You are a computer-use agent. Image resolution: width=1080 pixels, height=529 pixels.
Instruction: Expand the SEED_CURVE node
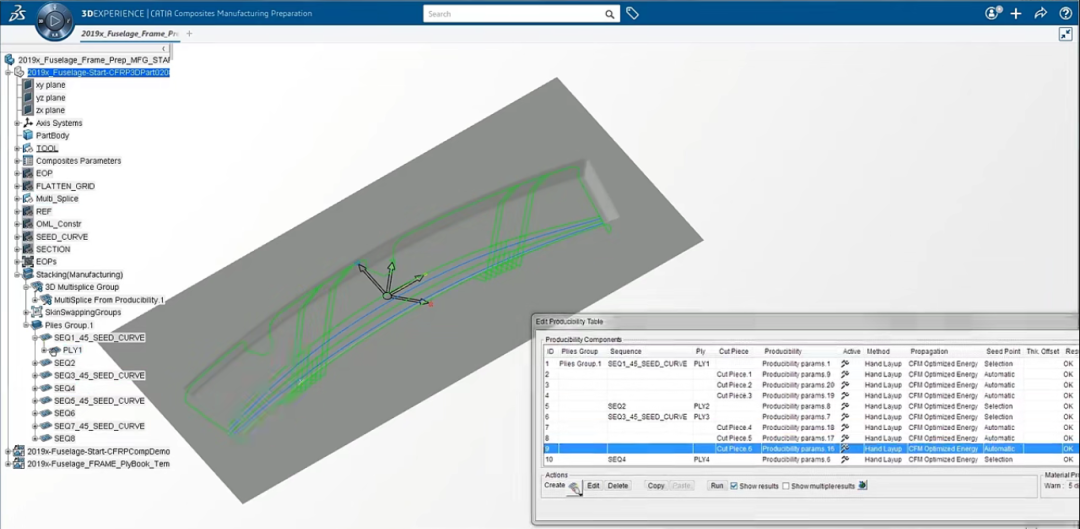point(18,236)
